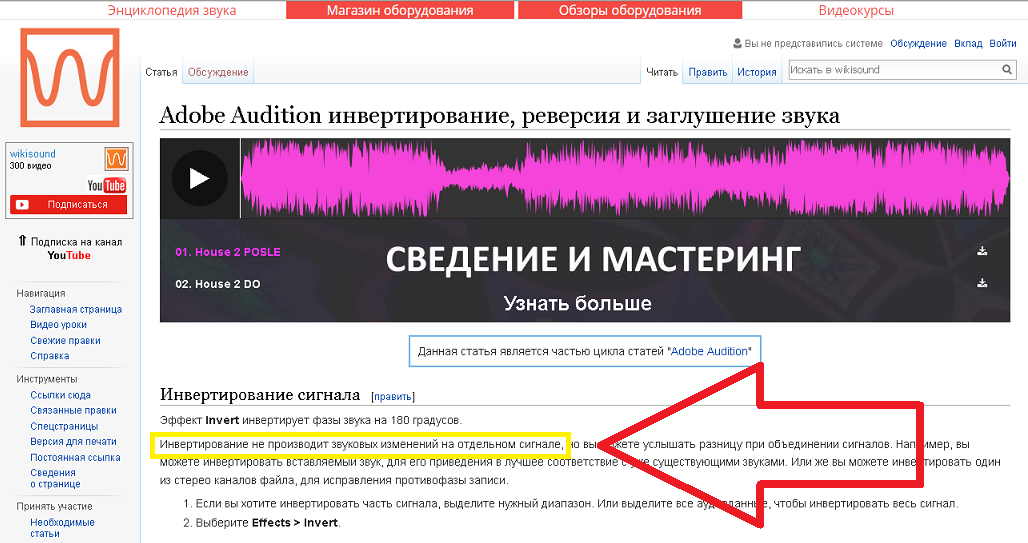The height and width of the screenshot is (543, 1028).
Task: Open Энциклопедия звука section
Action: pyautogui.click(x=172, y=10)
